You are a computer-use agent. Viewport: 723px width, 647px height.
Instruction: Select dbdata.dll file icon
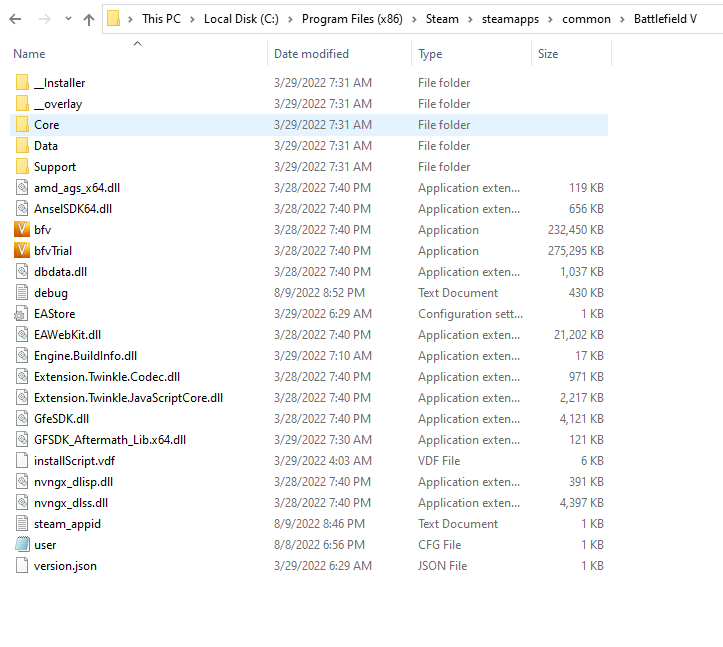coord(22,272)
